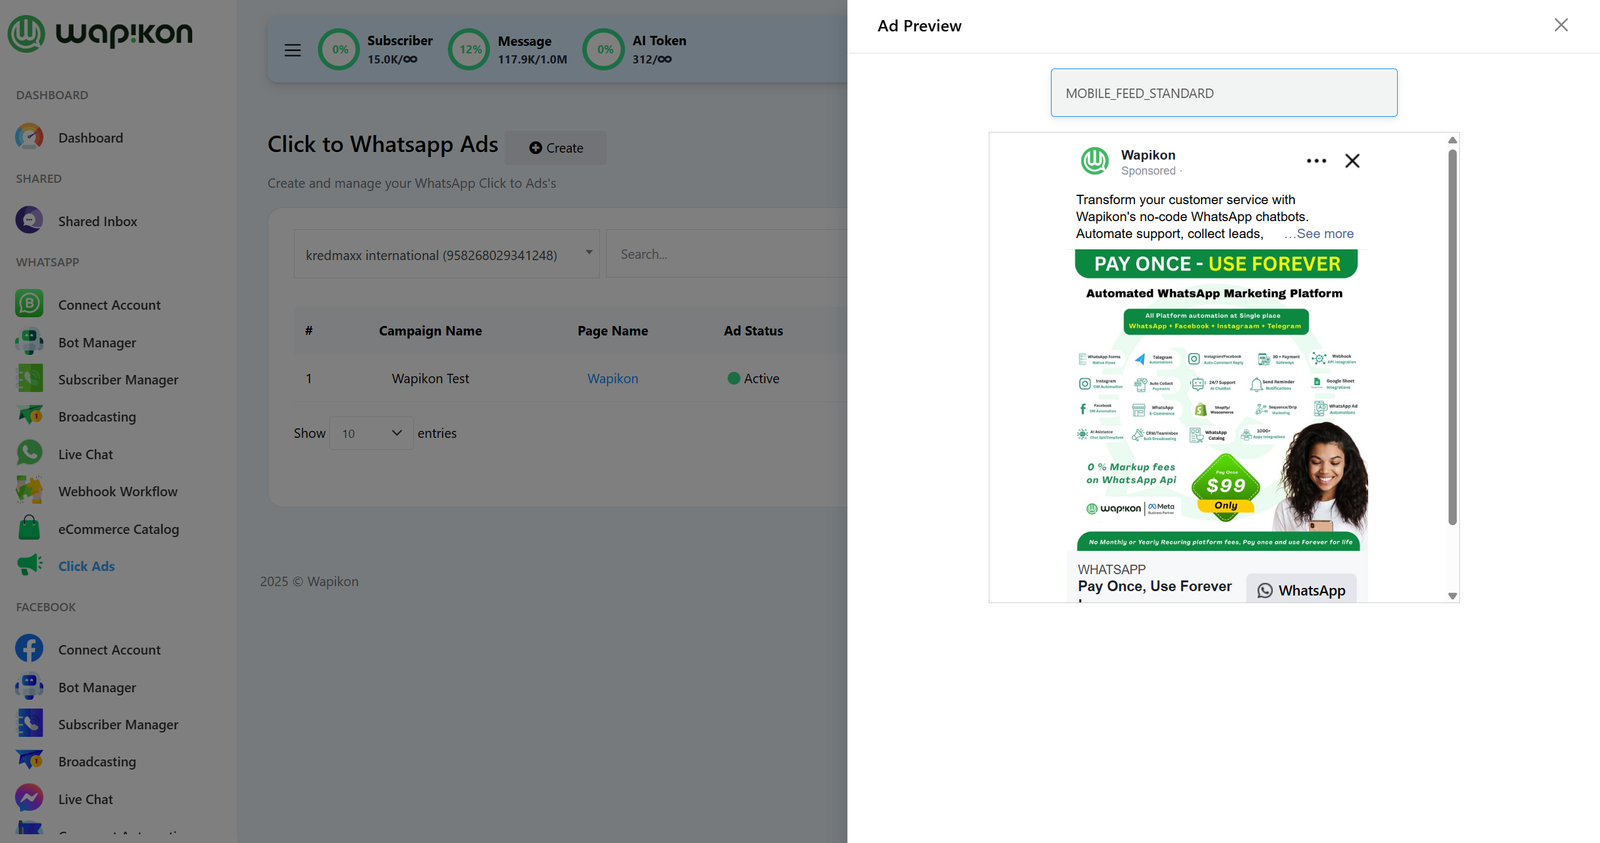
Task: Click the Dashboard gauge icon
Action: [x=29, y=137]
